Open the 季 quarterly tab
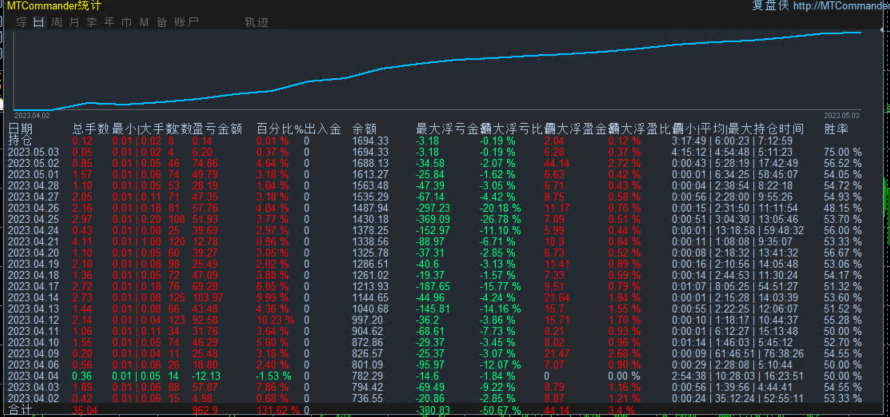This screenshot has height=417, width=890. [x=91, y=23]
